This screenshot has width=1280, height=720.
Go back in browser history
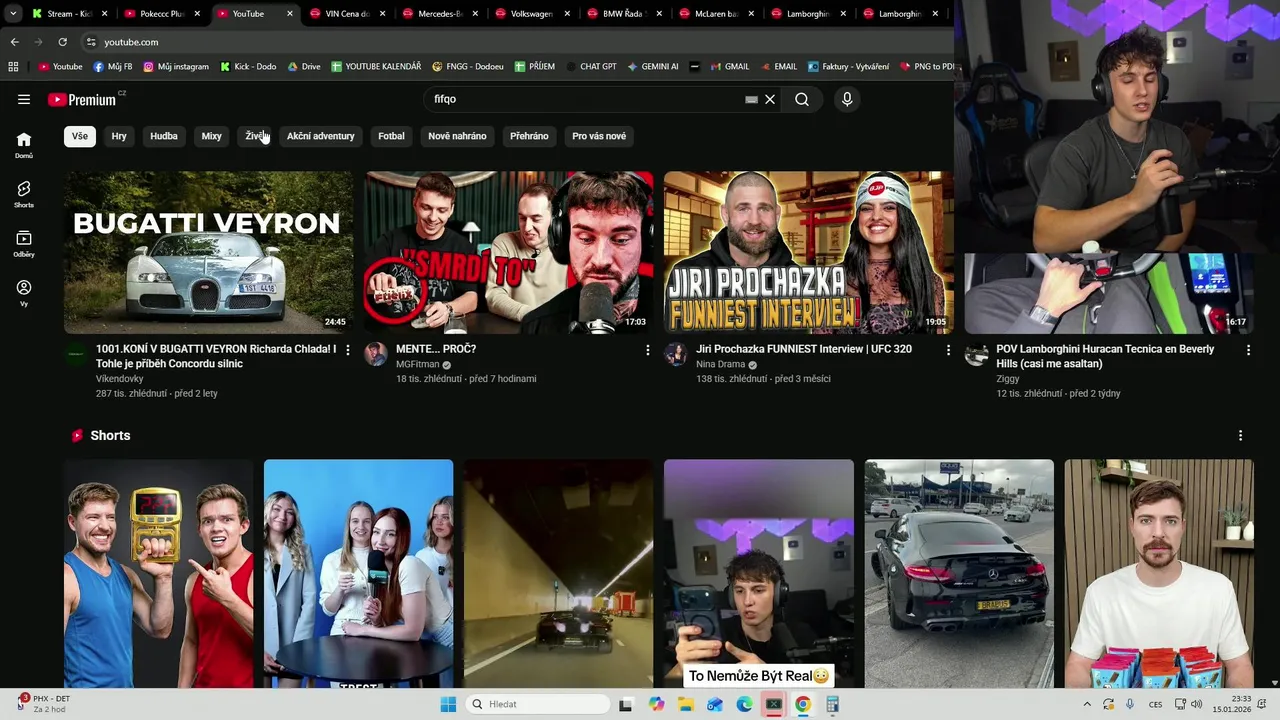[14, 42]
